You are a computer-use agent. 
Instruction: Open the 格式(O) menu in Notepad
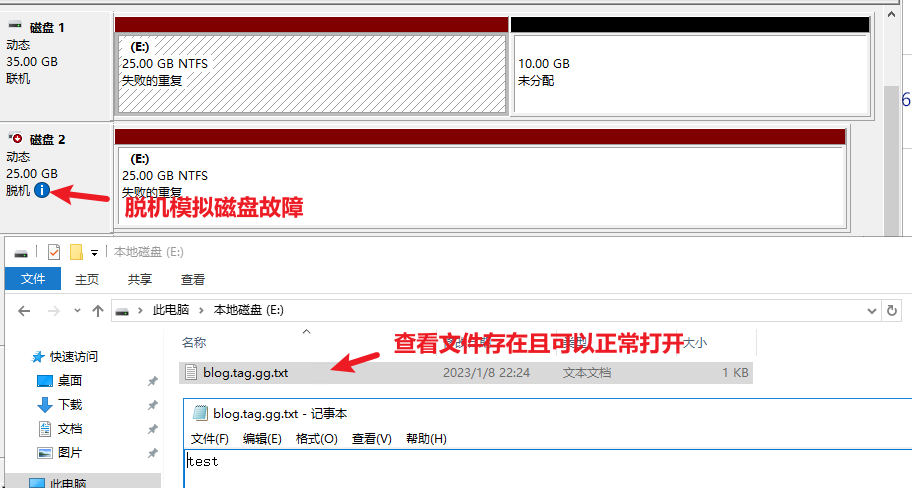click(316, 439)
